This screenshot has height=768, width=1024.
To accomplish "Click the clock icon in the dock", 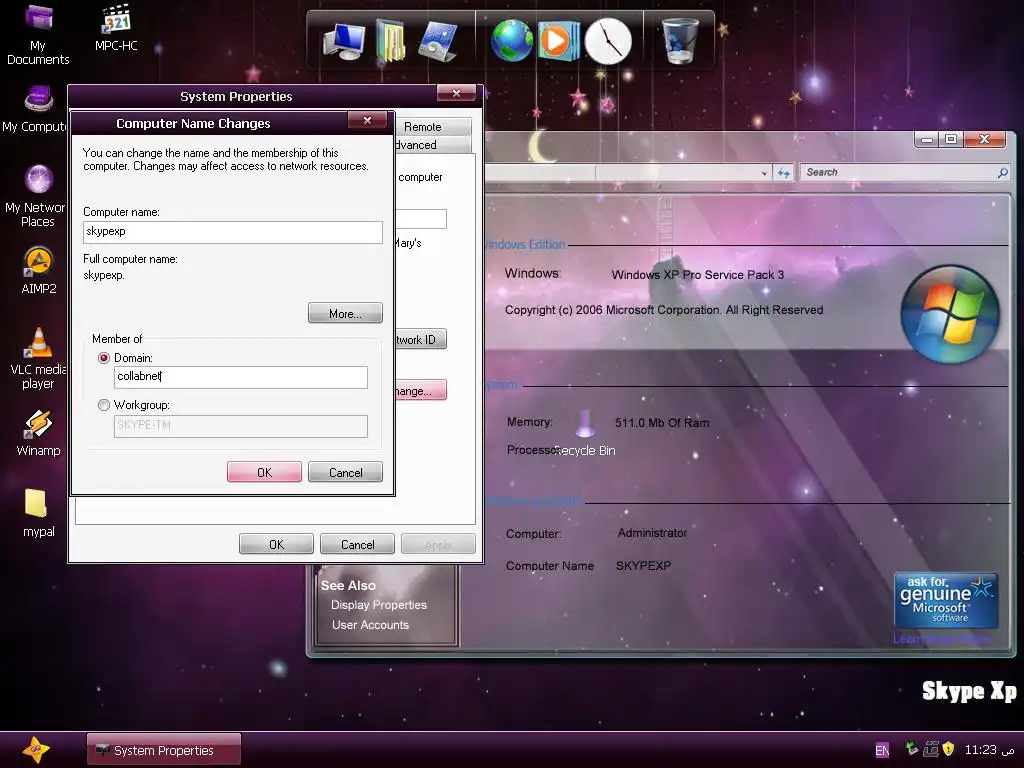I will [608, 41].
